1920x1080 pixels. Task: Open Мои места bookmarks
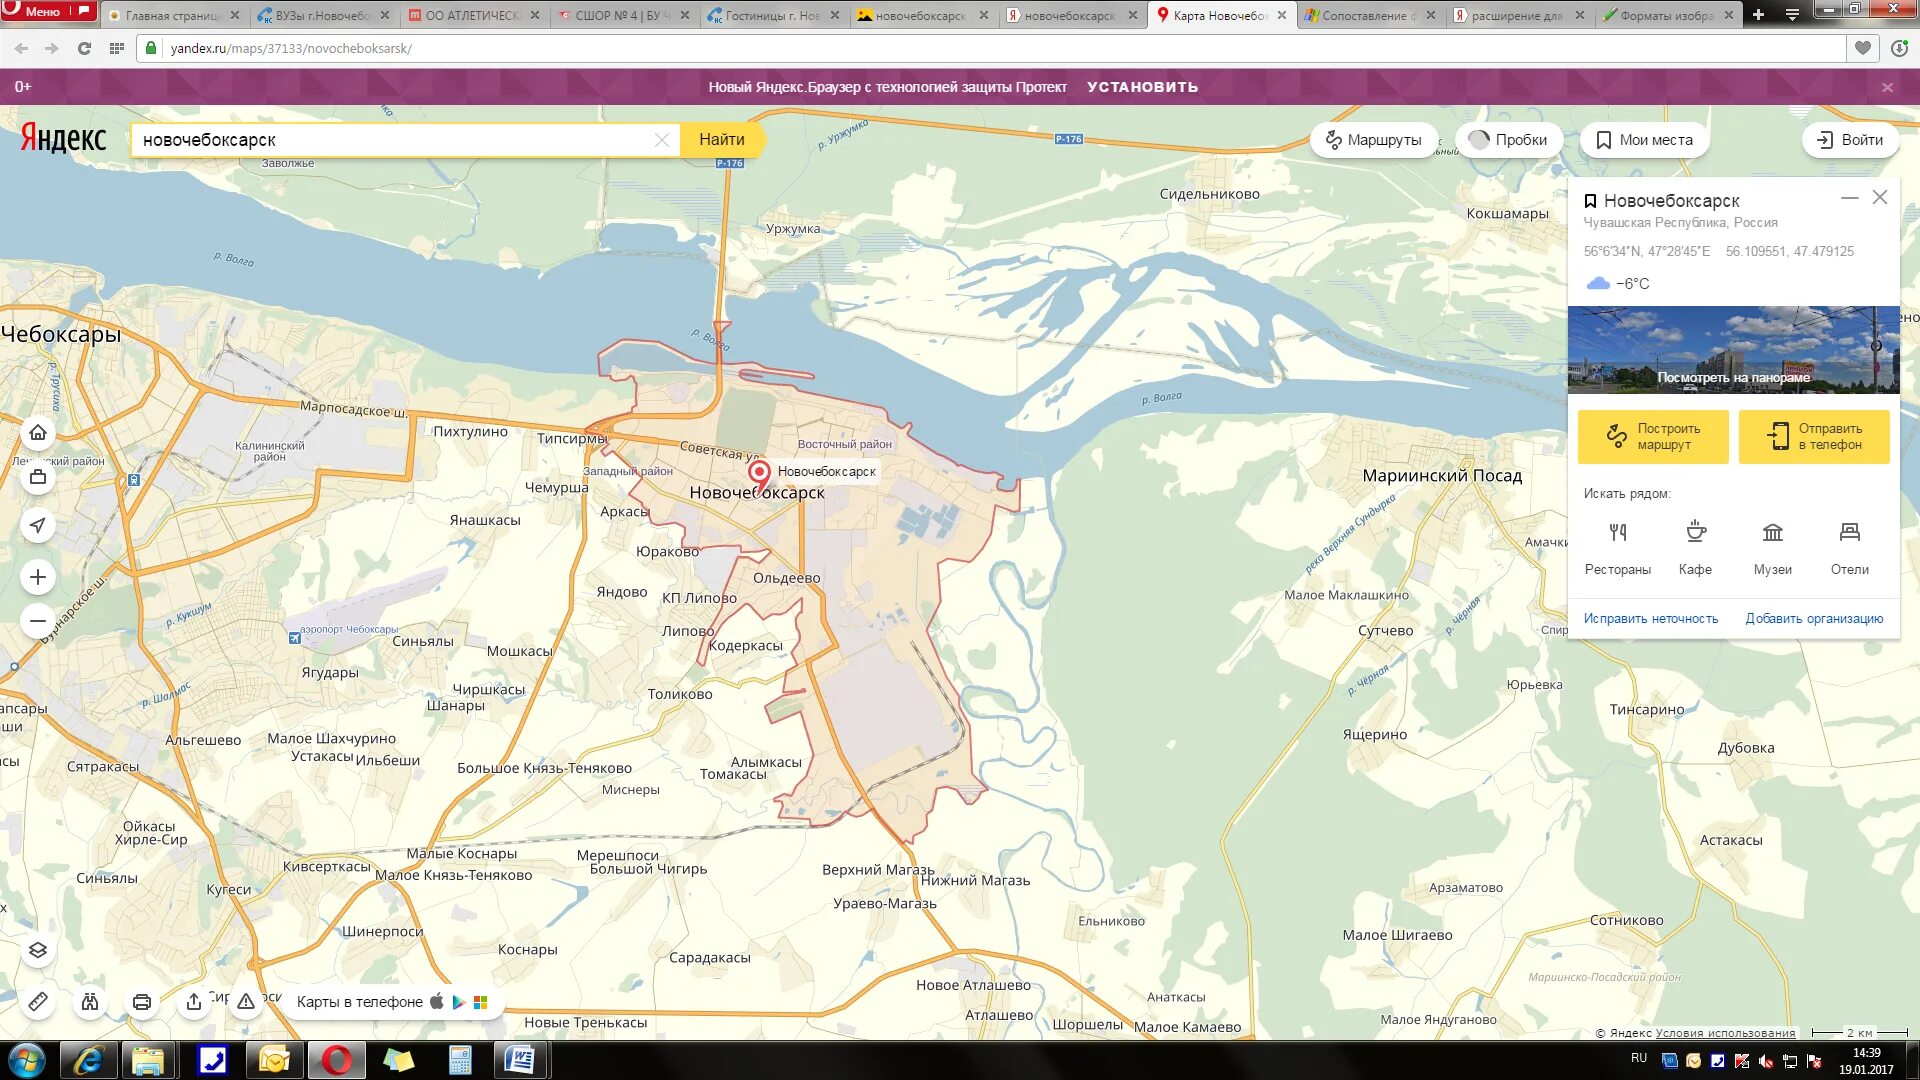[1644, 140]
